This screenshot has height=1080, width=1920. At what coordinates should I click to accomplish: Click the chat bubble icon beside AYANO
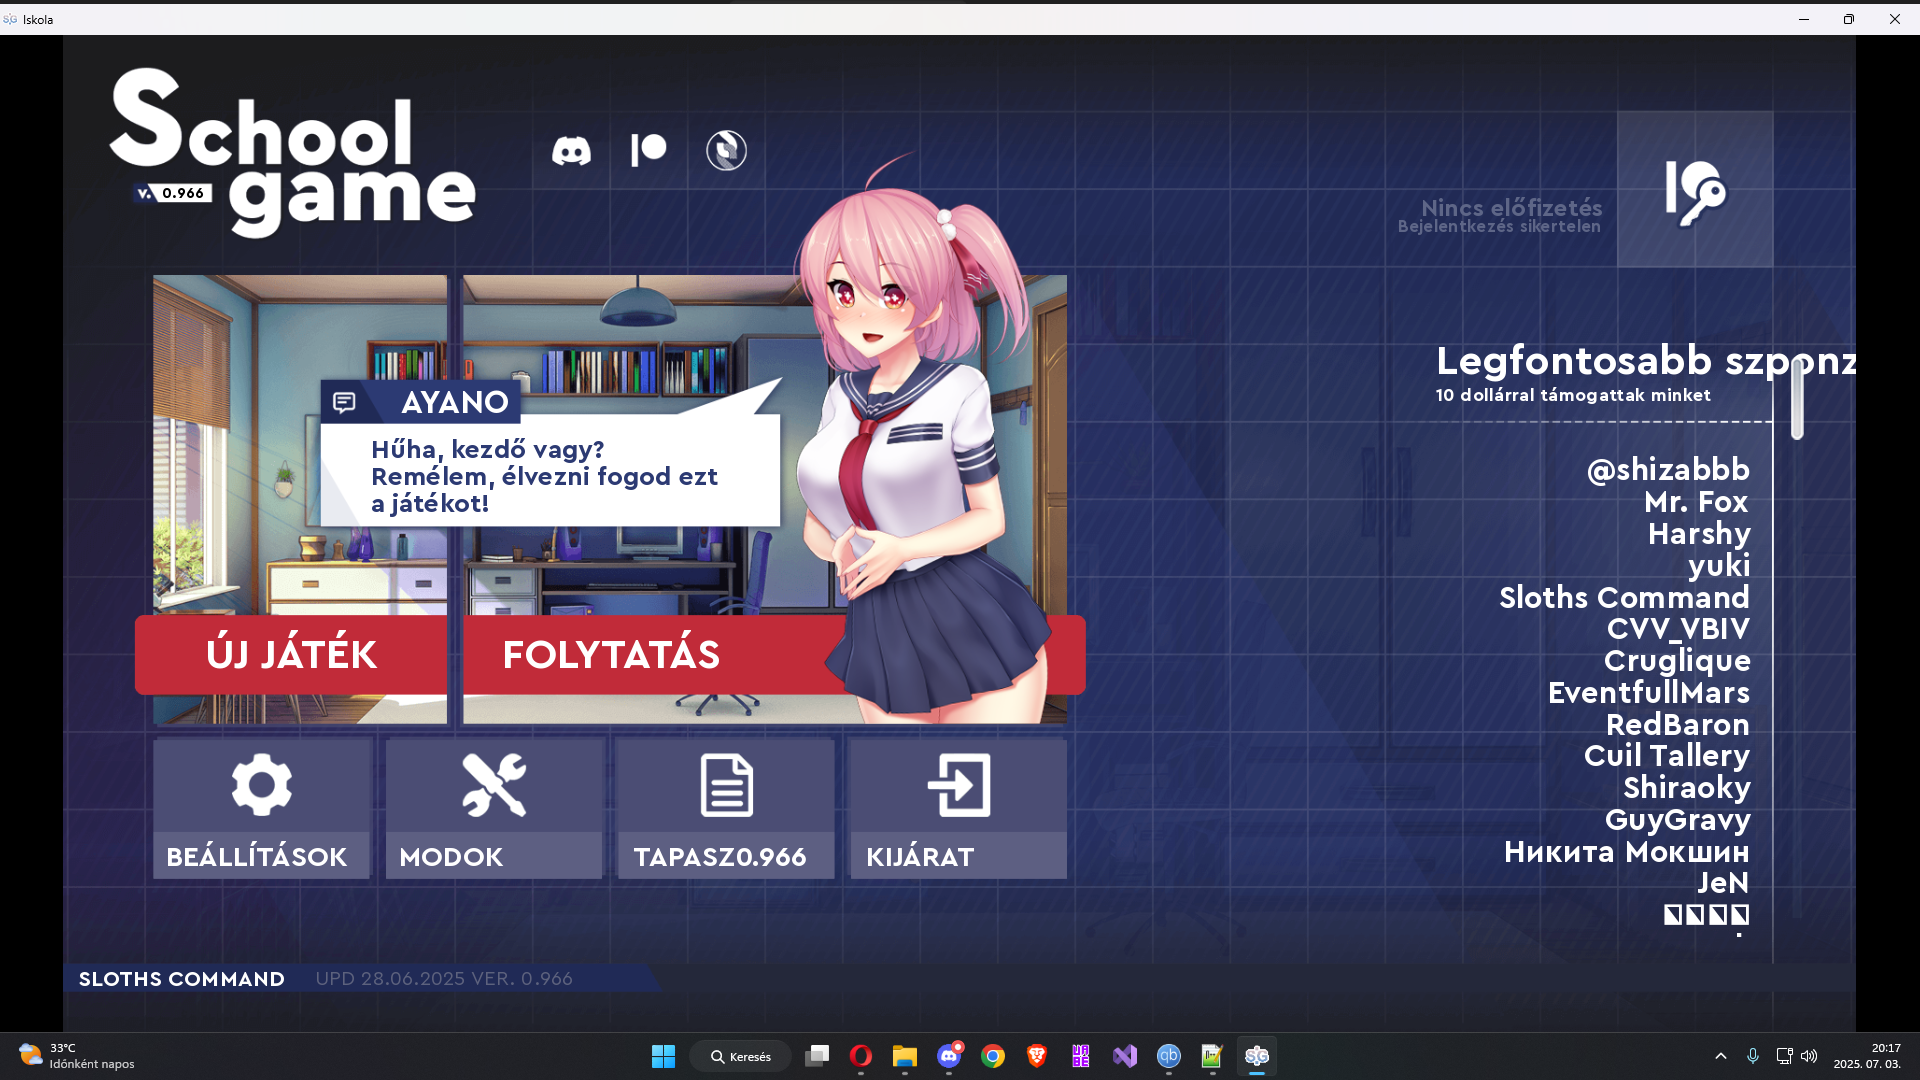tap(344, 402)
